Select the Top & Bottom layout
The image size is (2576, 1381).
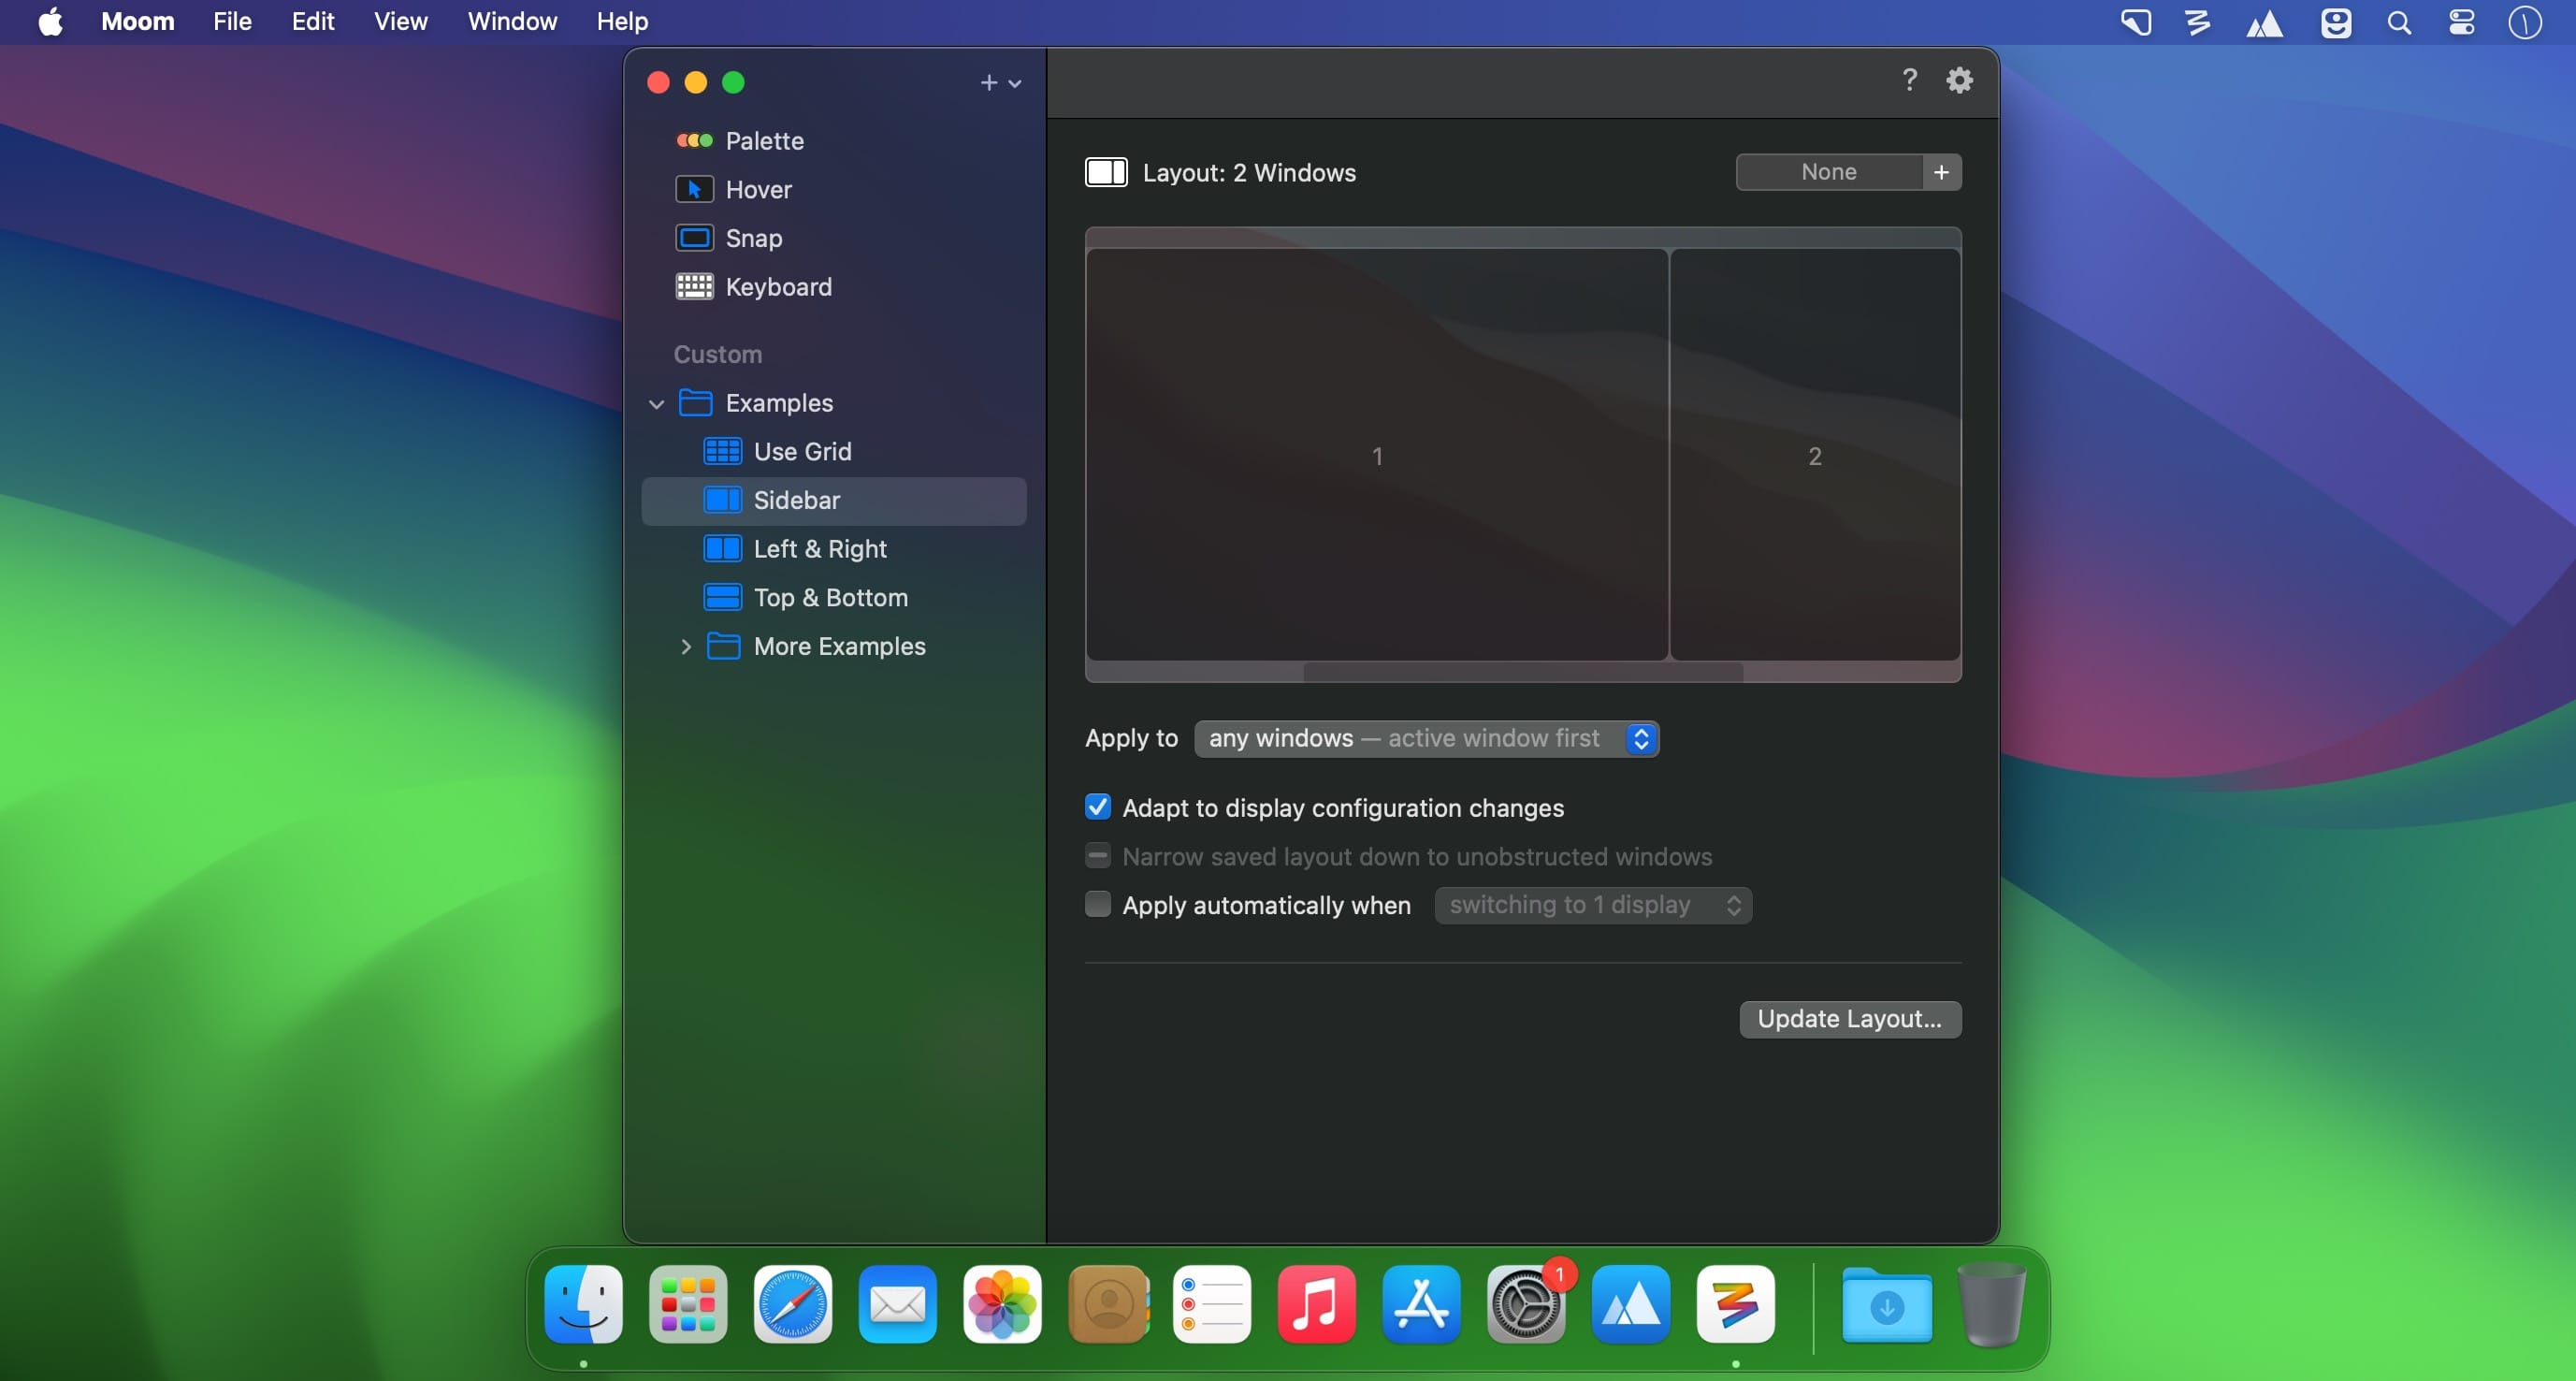click(829, 598)
